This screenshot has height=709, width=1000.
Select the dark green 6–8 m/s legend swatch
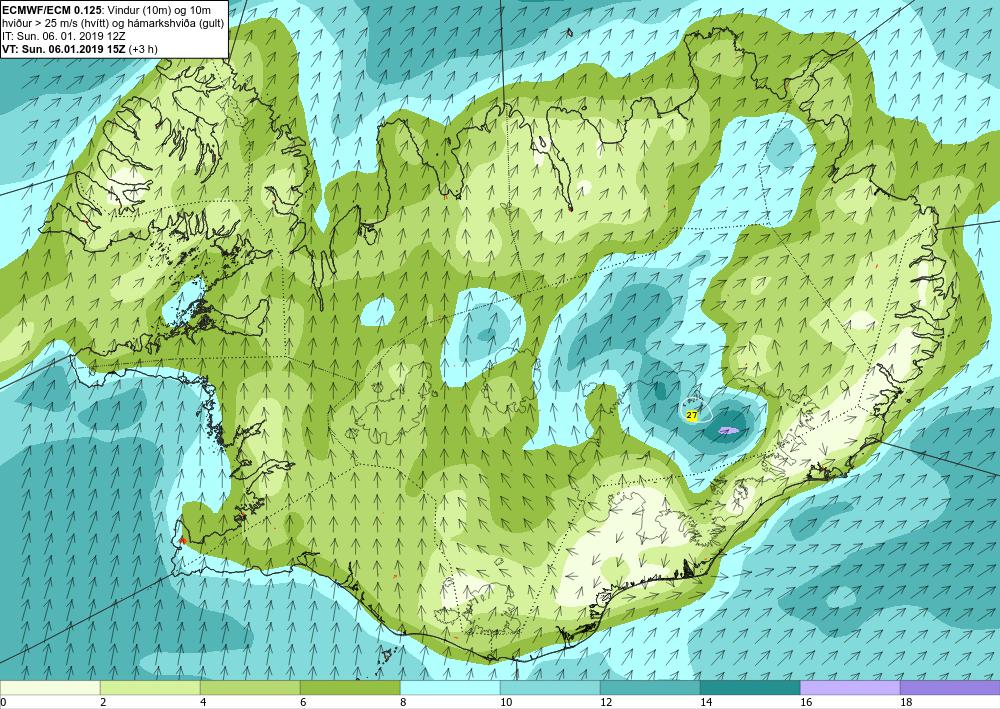pos(350,687)
